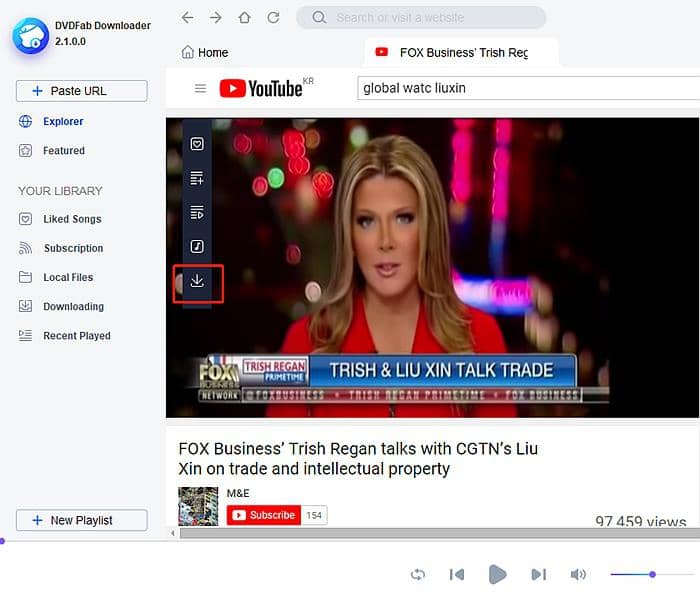Image resolution: width=700 pixels, height=602 pixels.
Task: Click the play queue icon on video
Action: coord(197,213)
